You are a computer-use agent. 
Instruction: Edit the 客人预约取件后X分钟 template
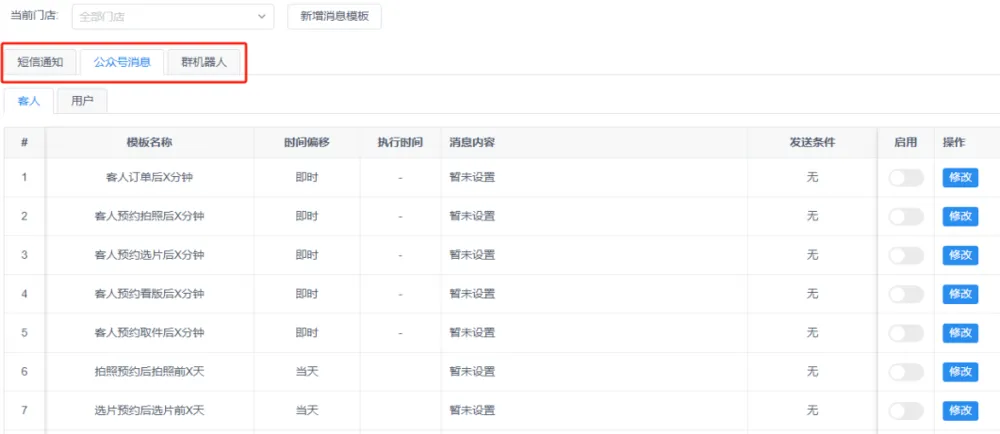tap(960, 333)
